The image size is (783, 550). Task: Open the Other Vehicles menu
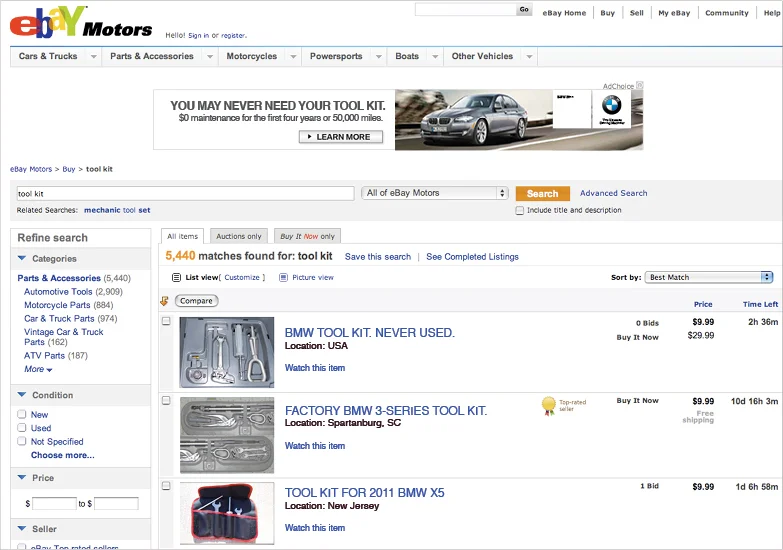482,56
